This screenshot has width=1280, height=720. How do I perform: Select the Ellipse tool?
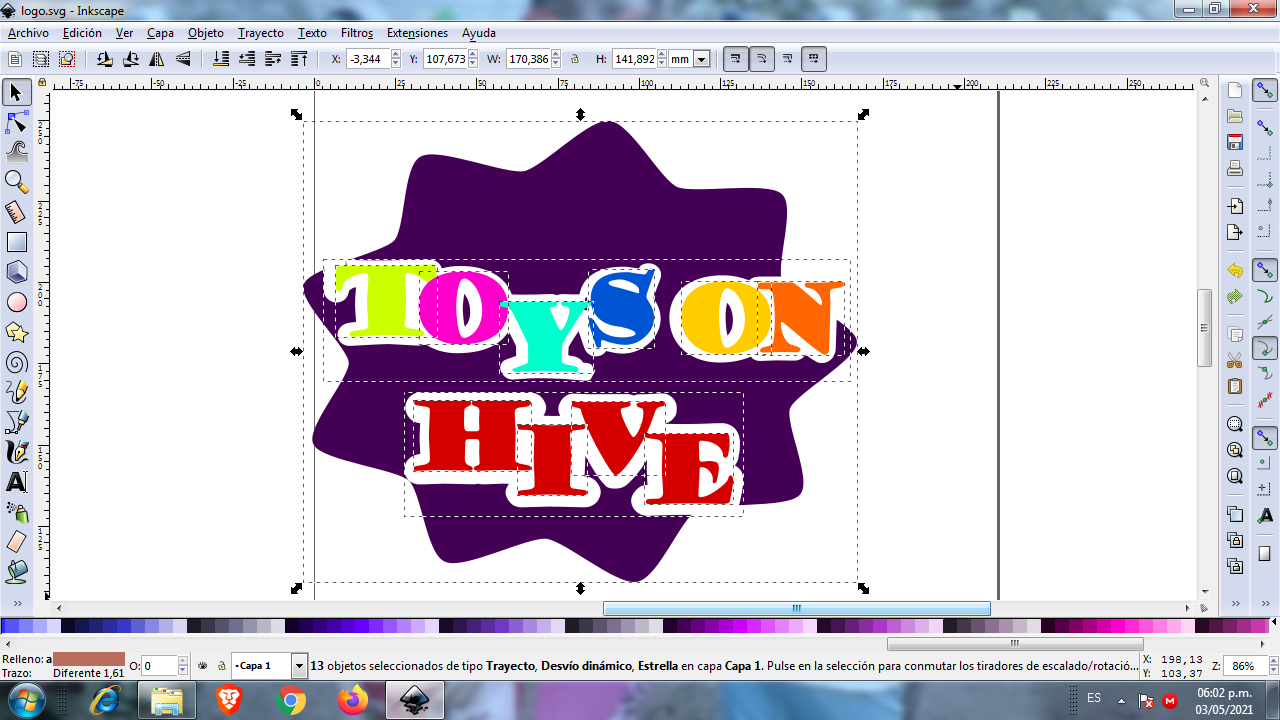(x=16, y=302)
